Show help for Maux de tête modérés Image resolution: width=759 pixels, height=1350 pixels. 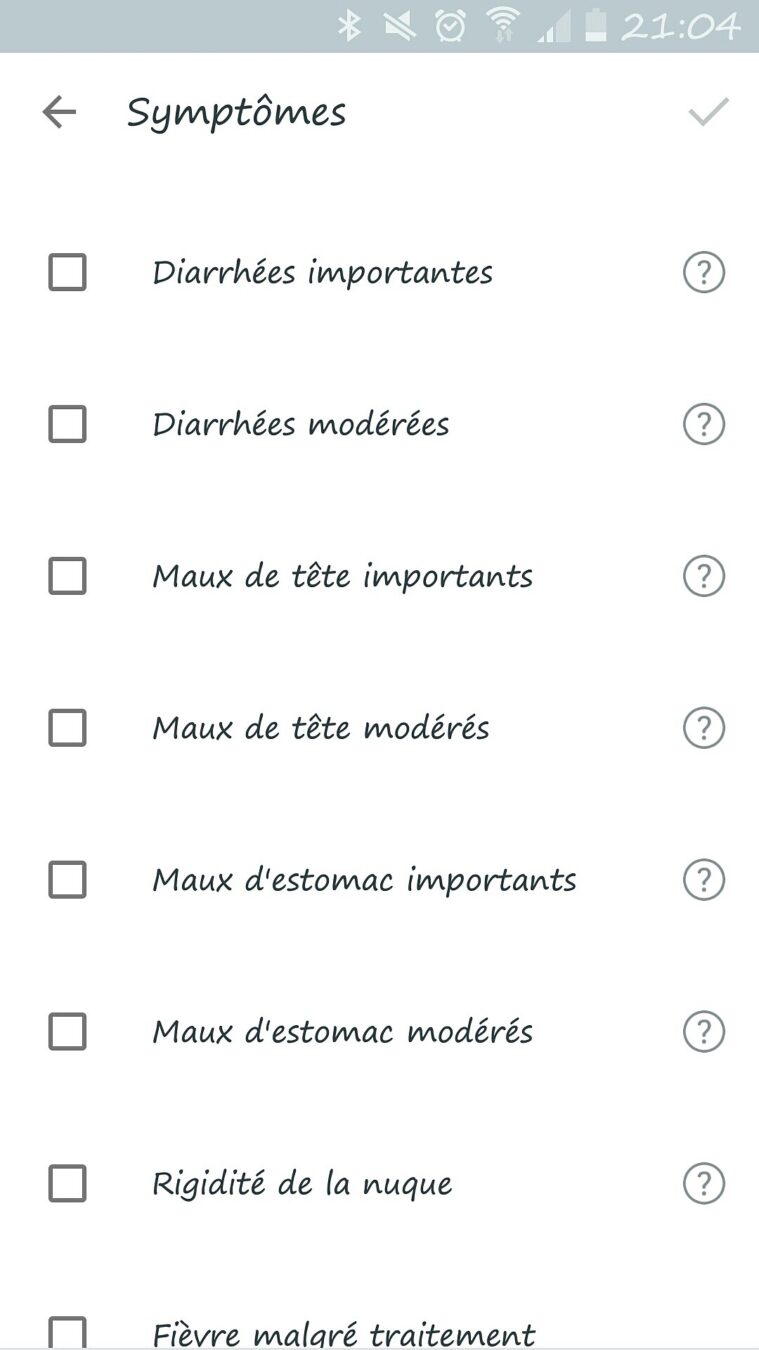click(x=703, y=728)
